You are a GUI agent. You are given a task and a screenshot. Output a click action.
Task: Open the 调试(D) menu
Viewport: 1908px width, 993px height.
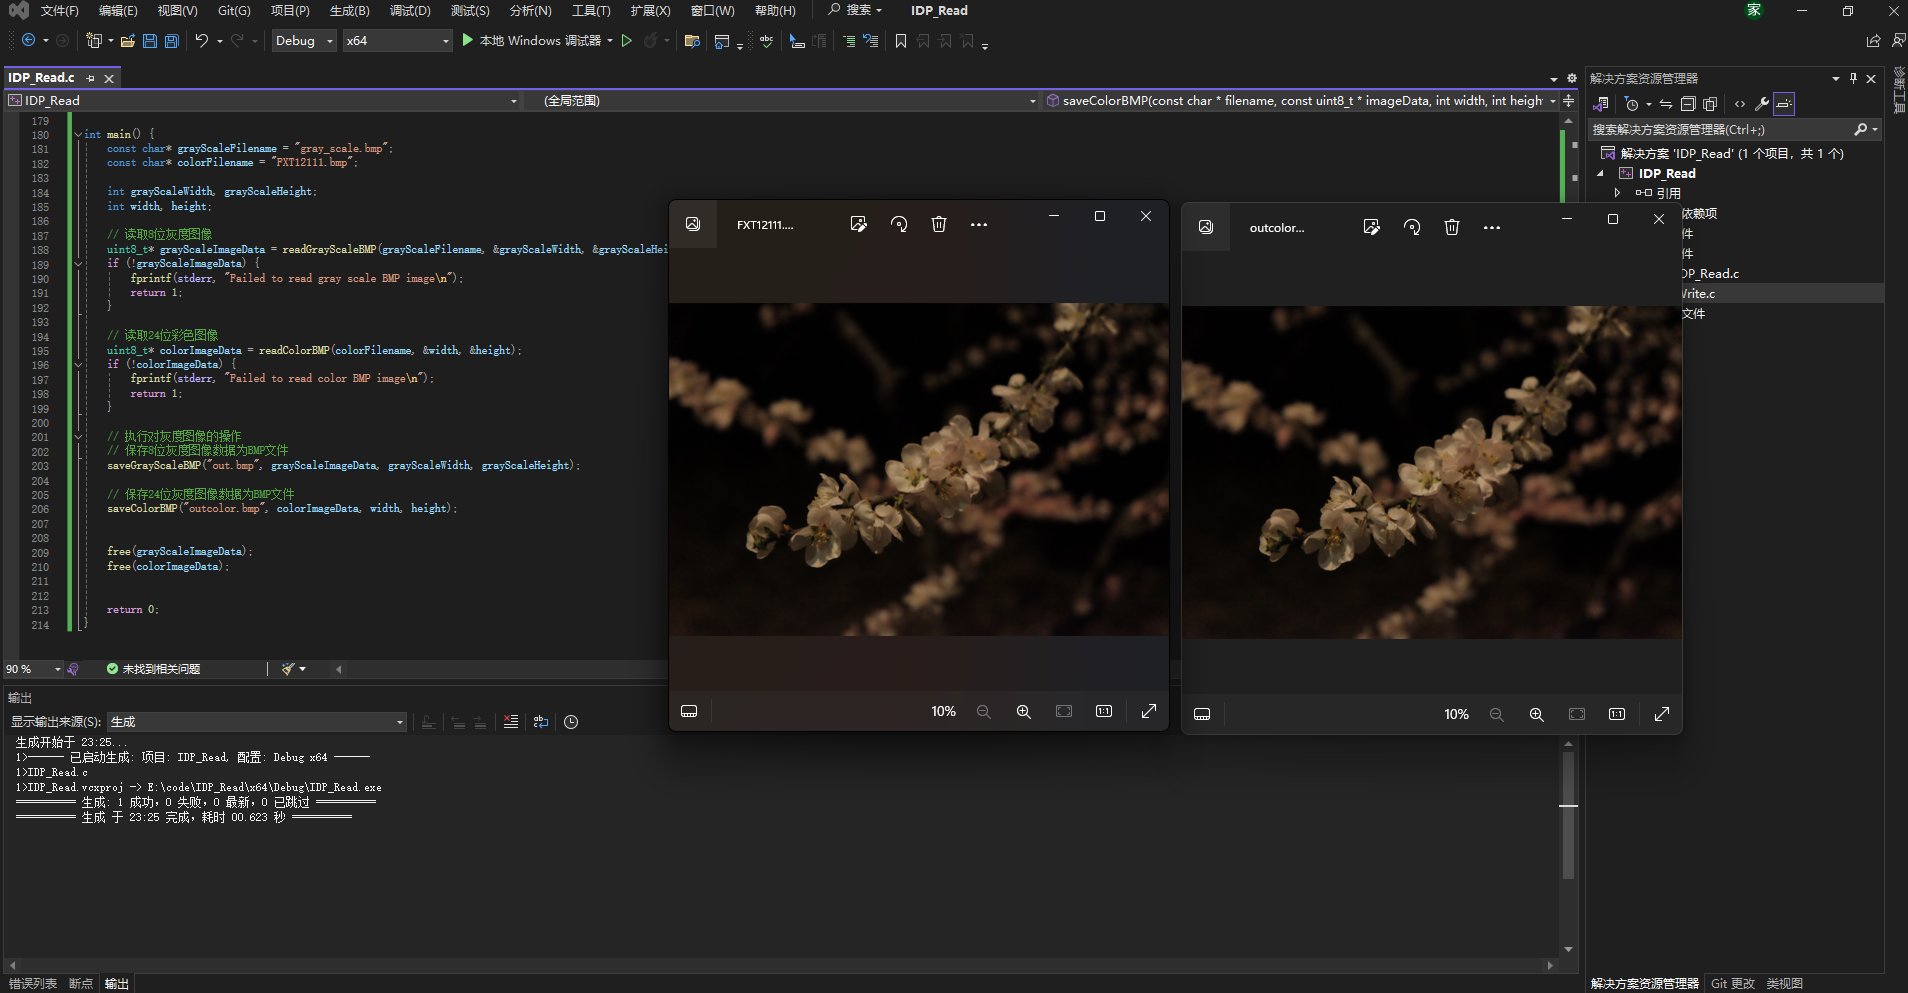[x=410, y=11]
